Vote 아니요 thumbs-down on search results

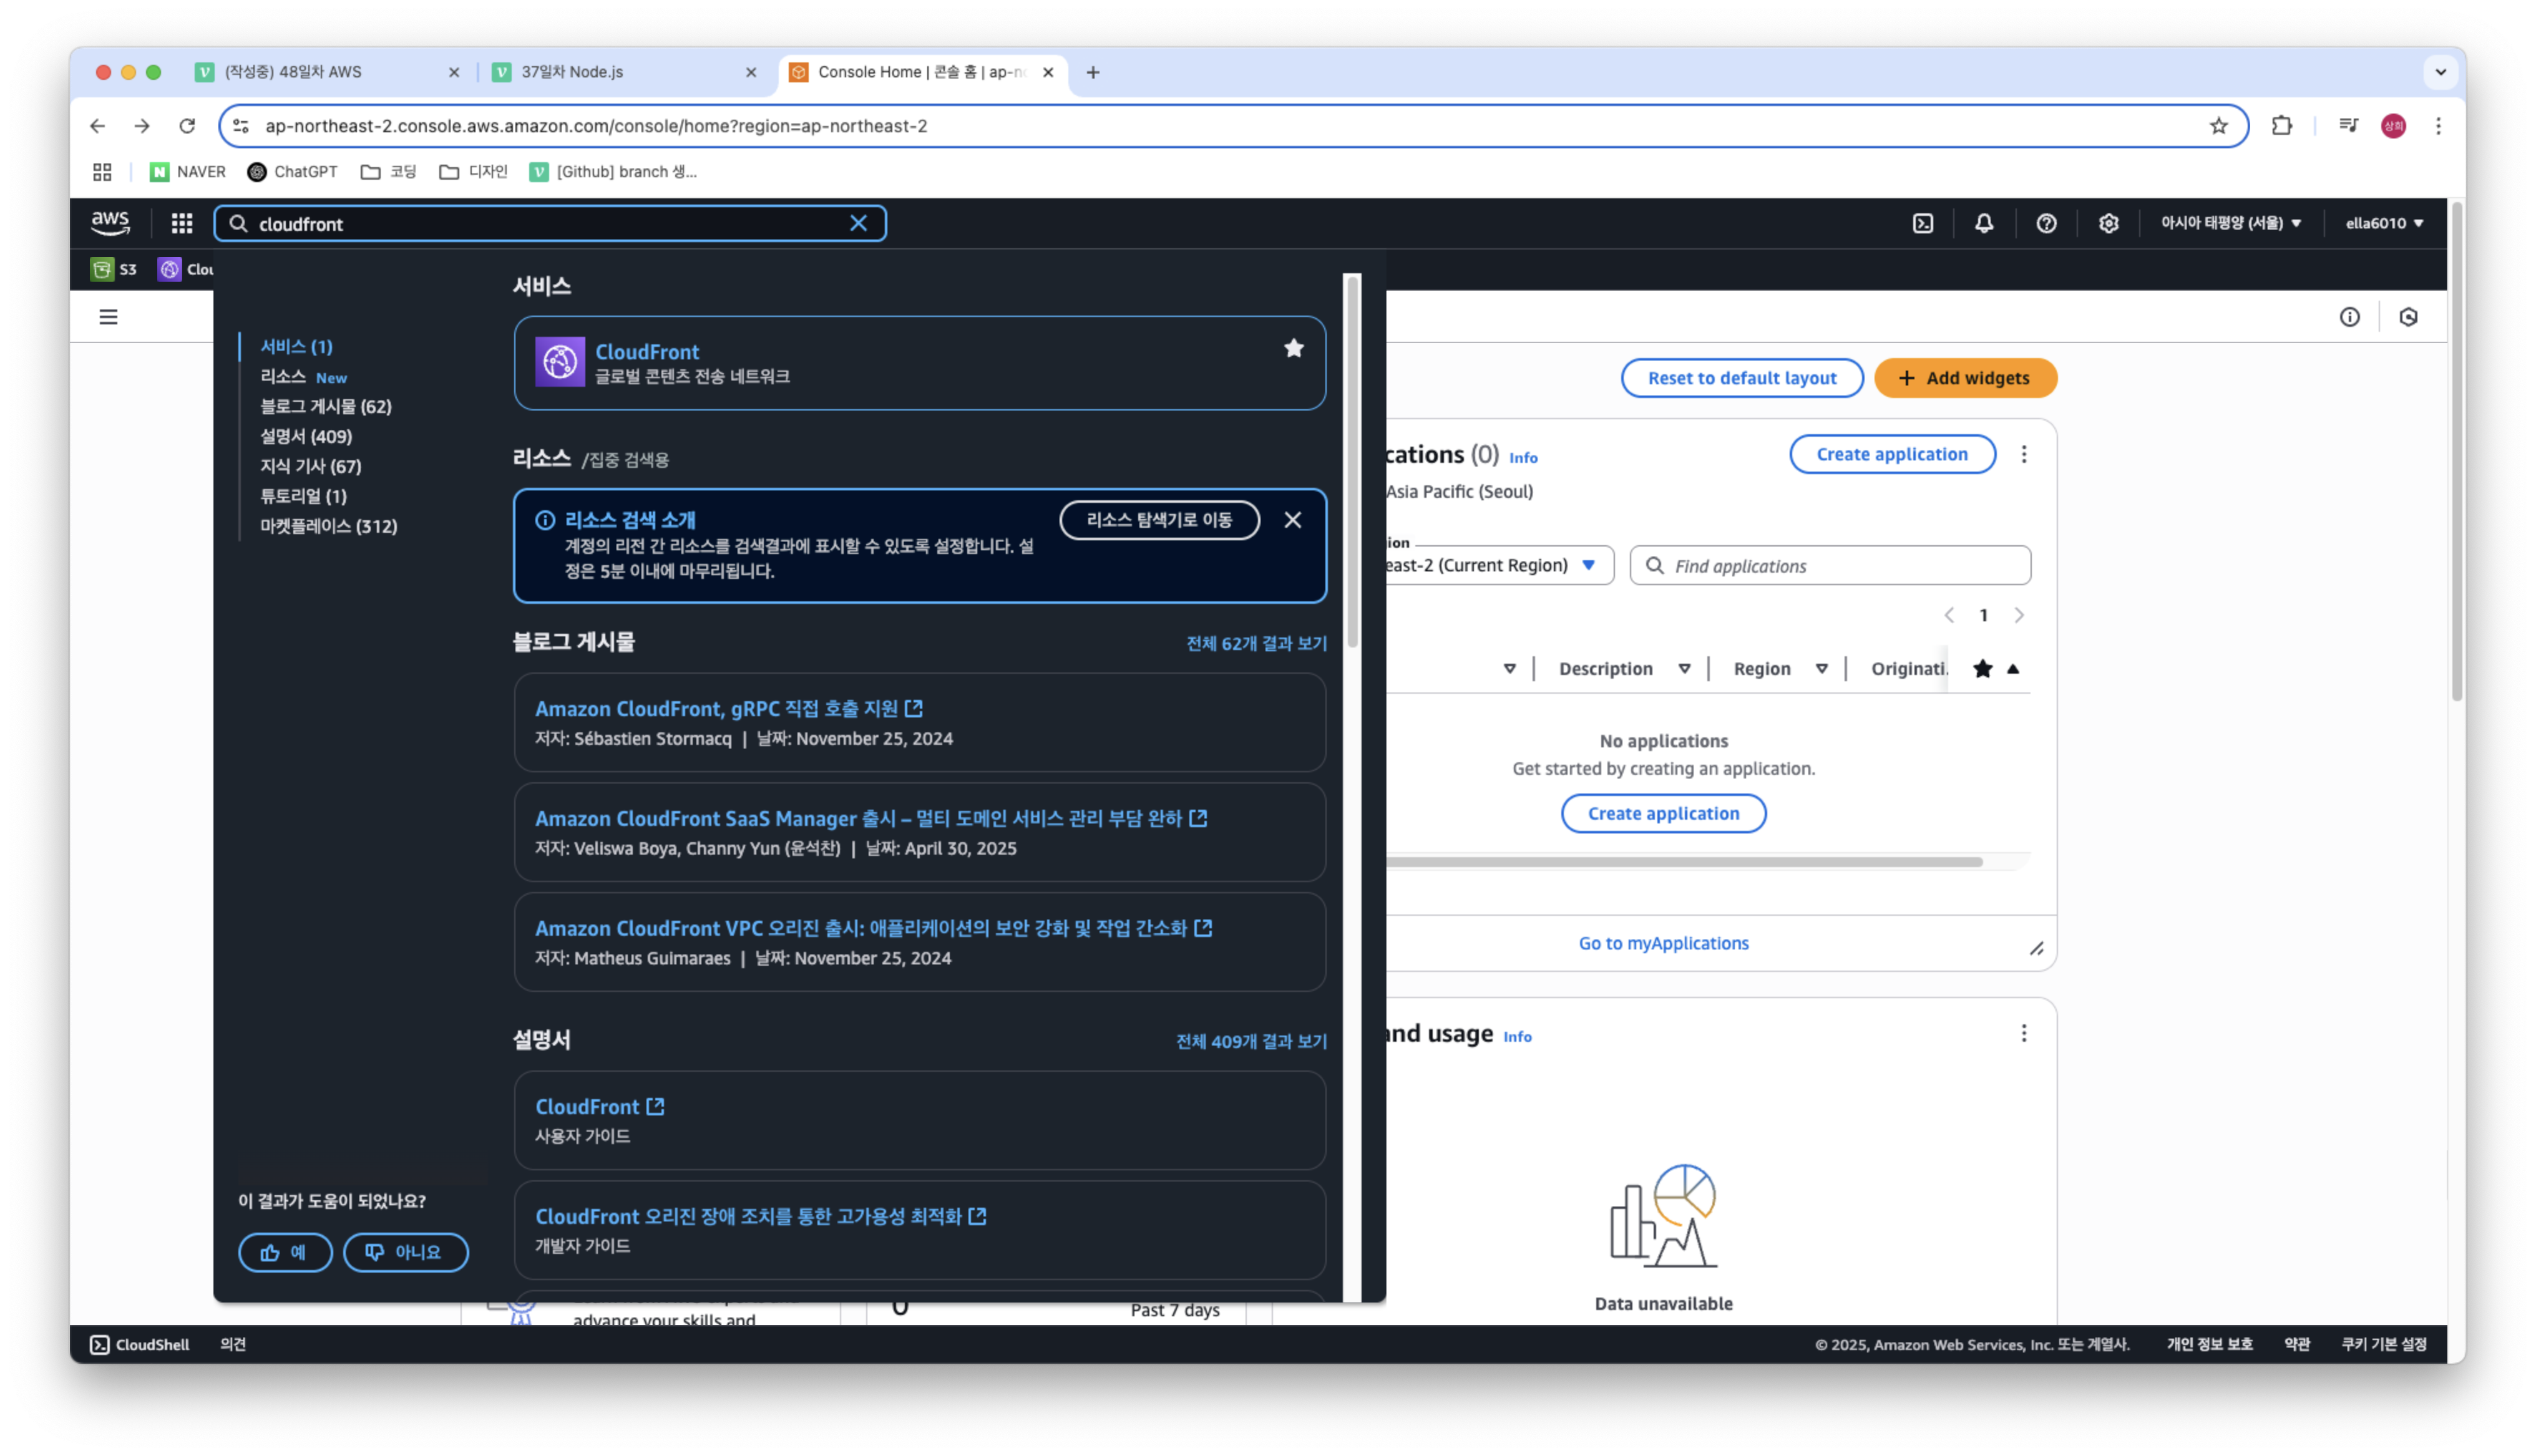click(x=405, y=1252)
